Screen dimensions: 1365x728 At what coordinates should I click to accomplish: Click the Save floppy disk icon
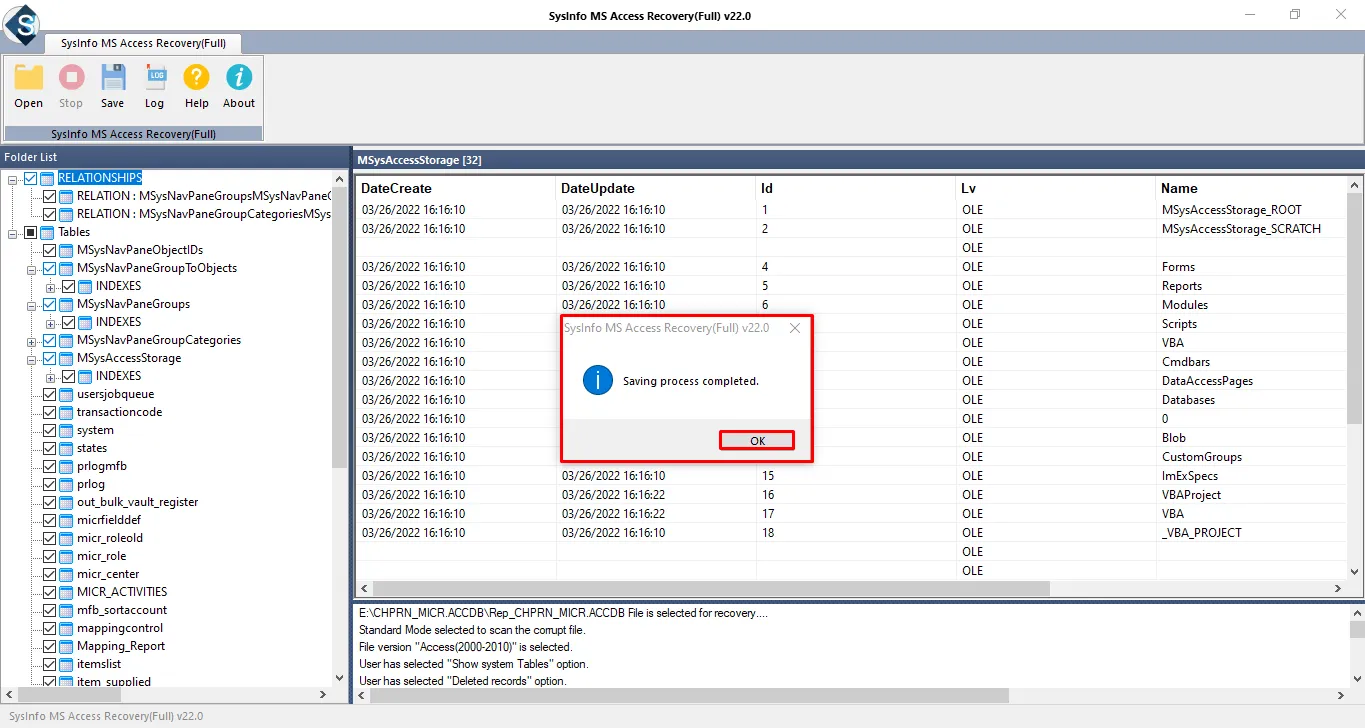click(113, 78)
